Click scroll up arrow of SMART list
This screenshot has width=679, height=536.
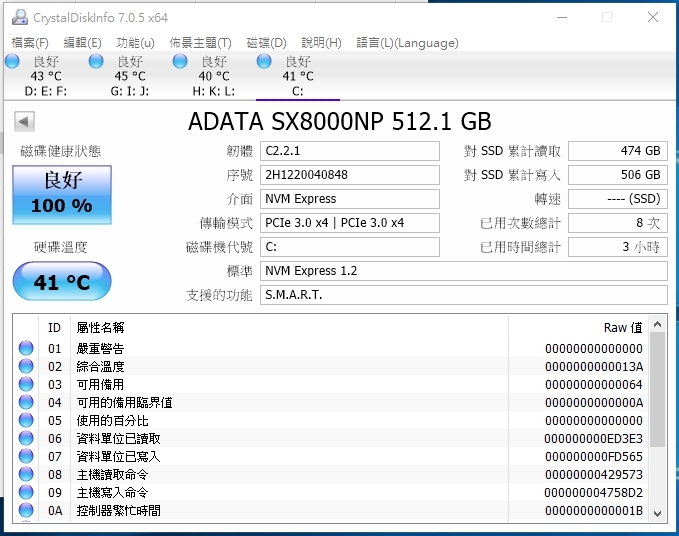coord(657,324)
